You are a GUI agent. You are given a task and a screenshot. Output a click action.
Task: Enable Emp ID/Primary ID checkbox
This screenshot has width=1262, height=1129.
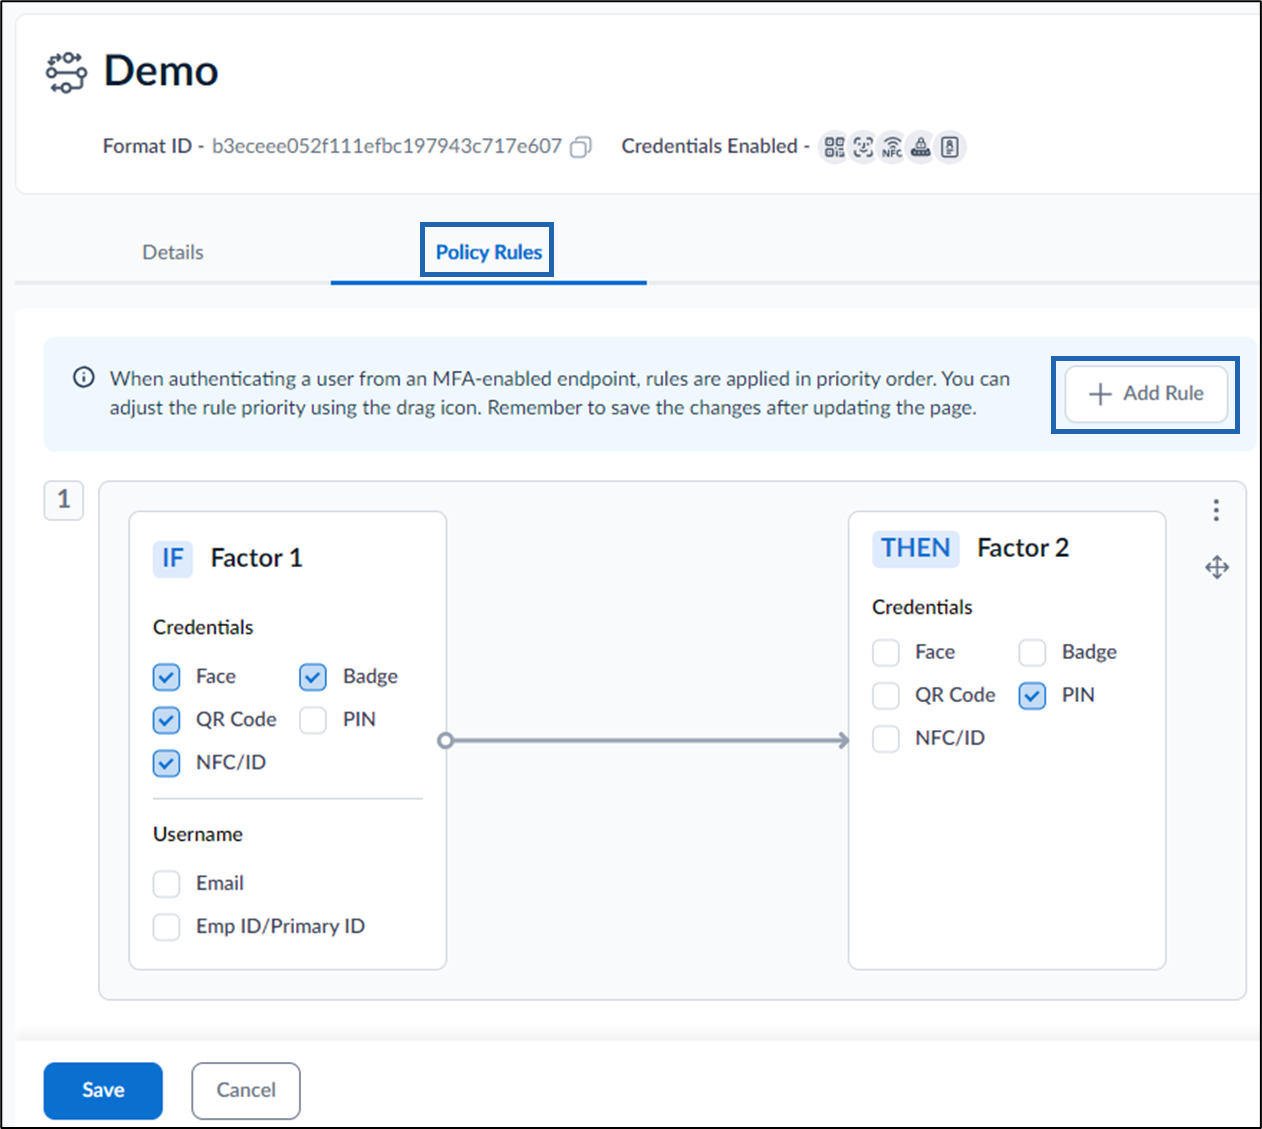click(x=167, y=927)
